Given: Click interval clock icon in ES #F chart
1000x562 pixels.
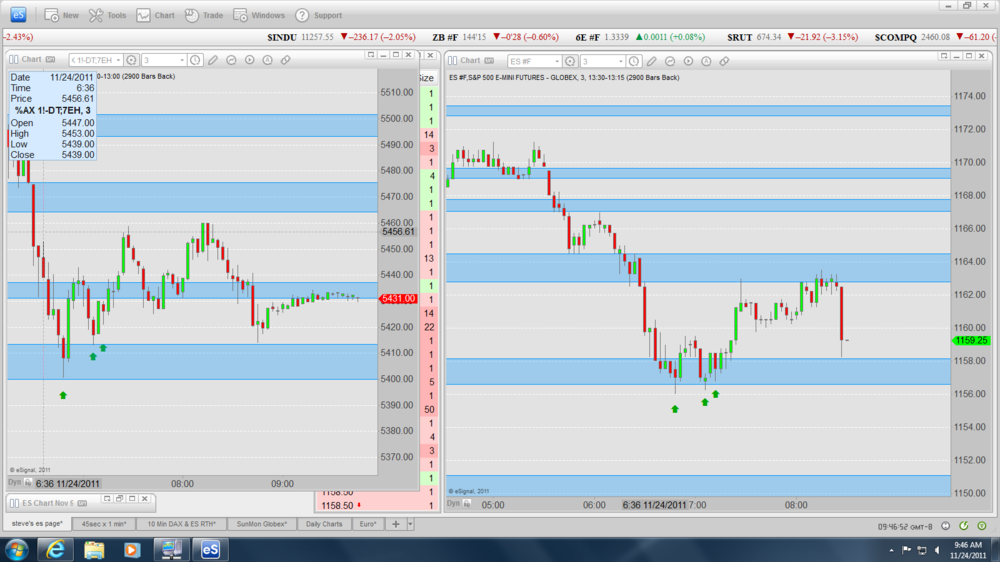Looking at the screenshot, I should click(x=634, y=61).
